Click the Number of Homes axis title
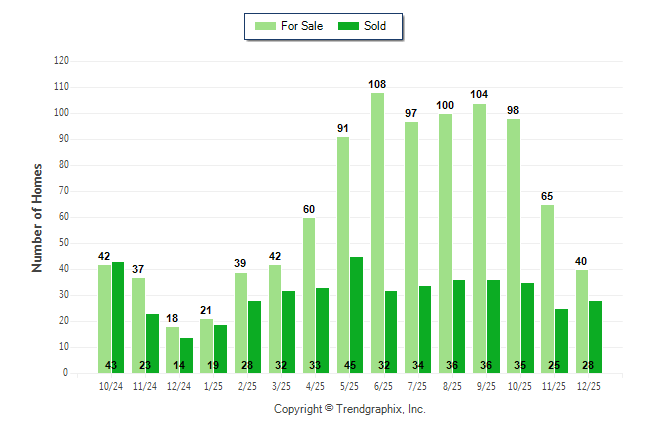Viewport: 646px width, 434px height. pyautogui.click(x=38, y=217)
